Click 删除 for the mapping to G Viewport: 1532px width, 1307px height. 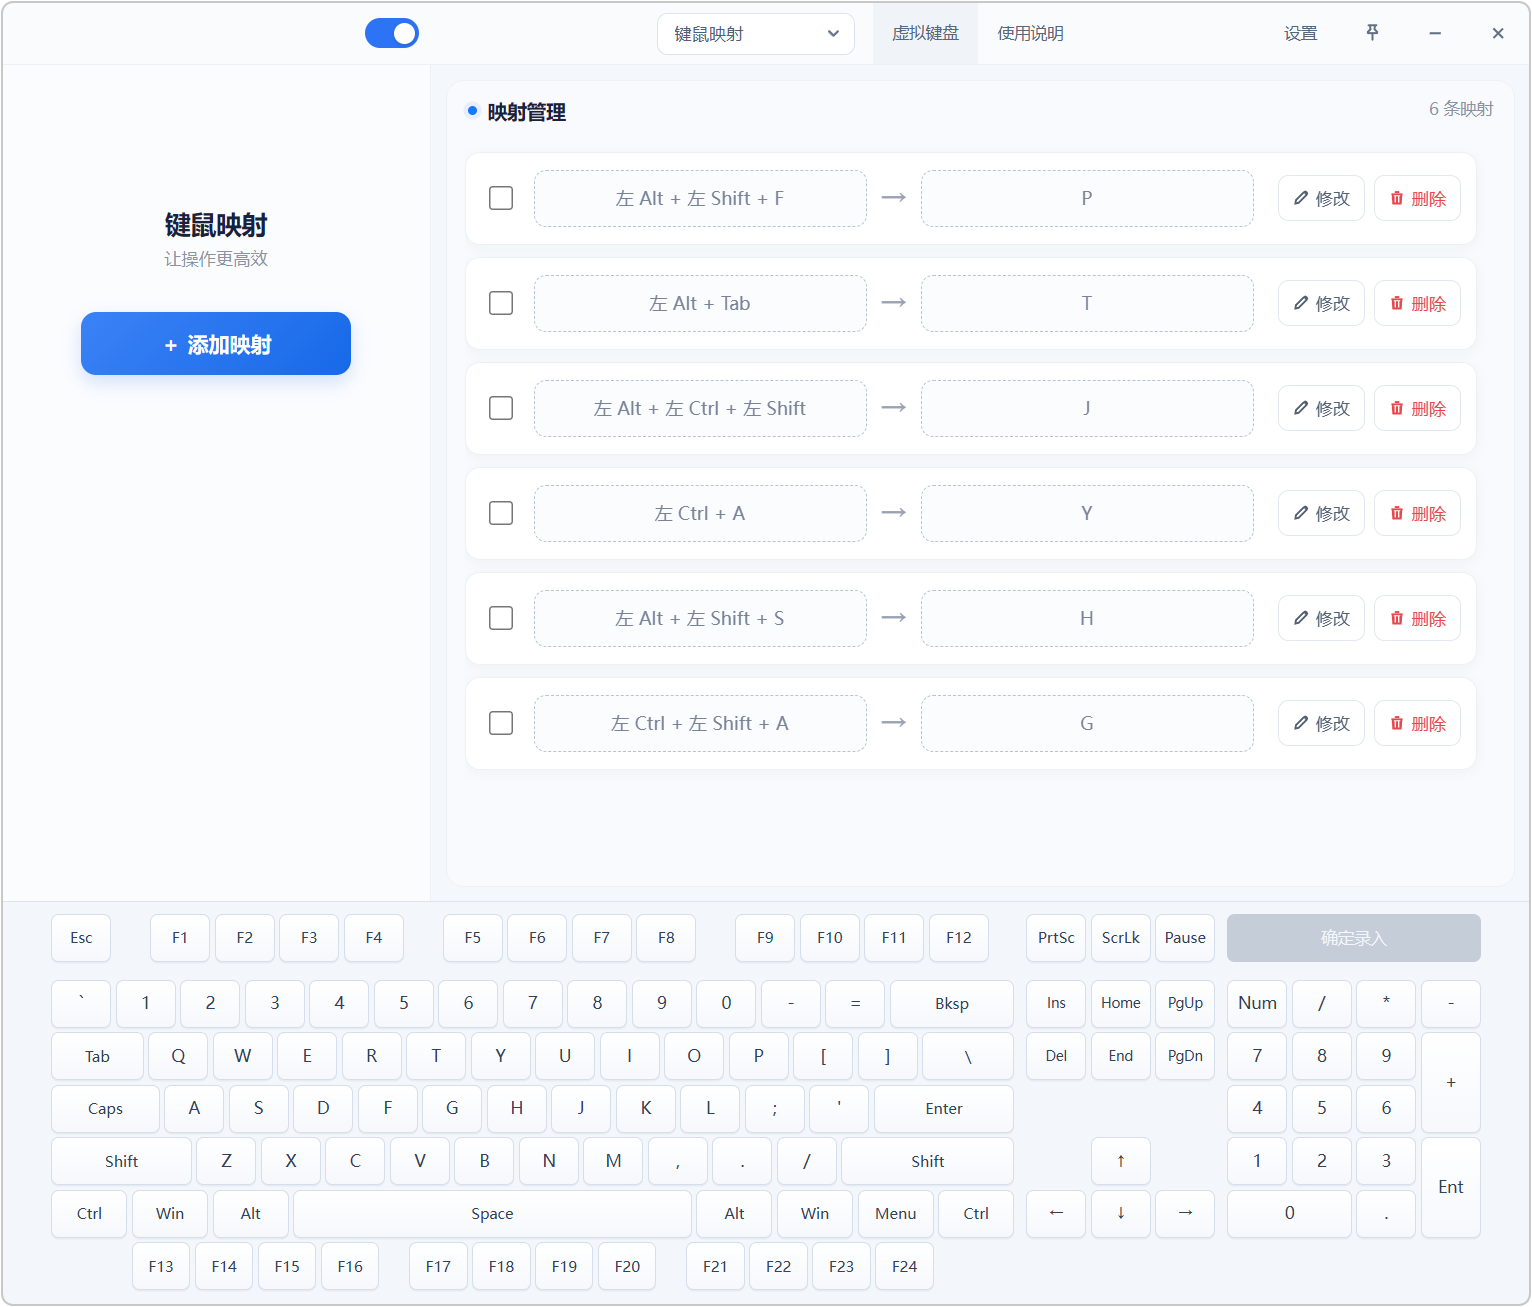[x=1417, y=723]
